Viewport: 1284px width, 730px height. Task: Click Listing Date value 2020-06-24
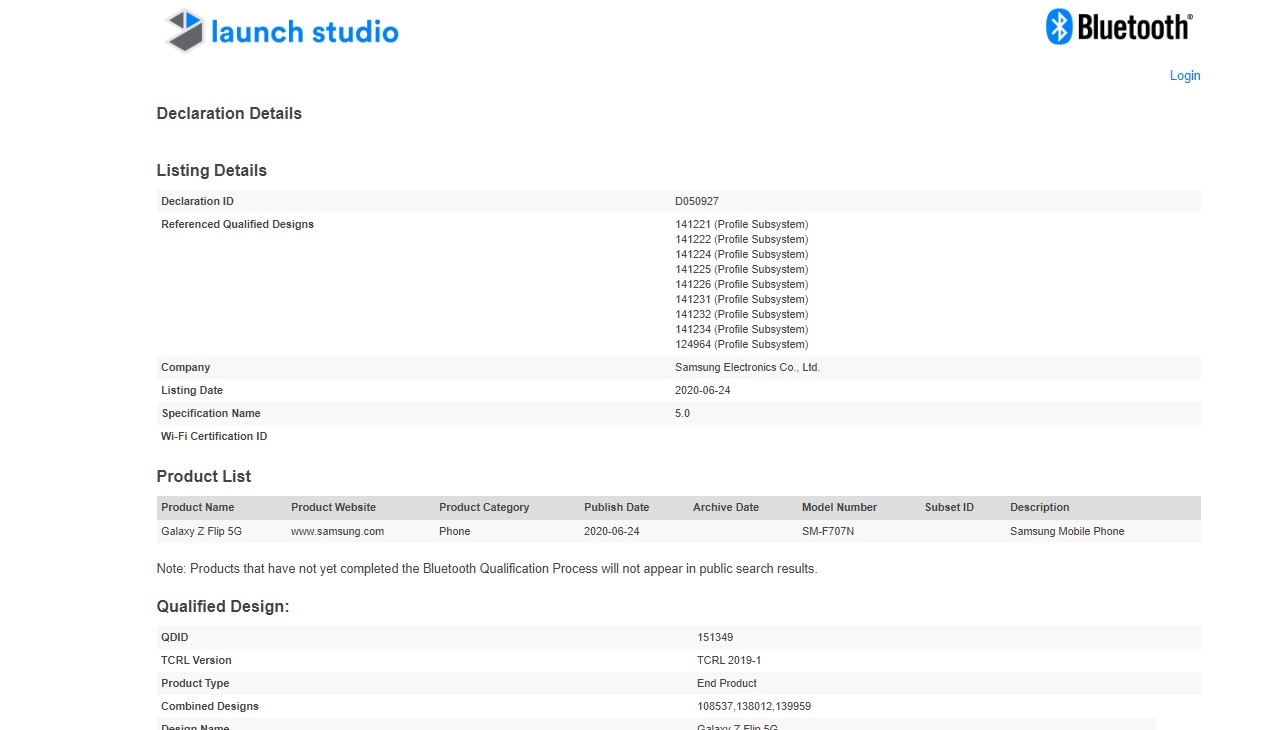point(703,391)
